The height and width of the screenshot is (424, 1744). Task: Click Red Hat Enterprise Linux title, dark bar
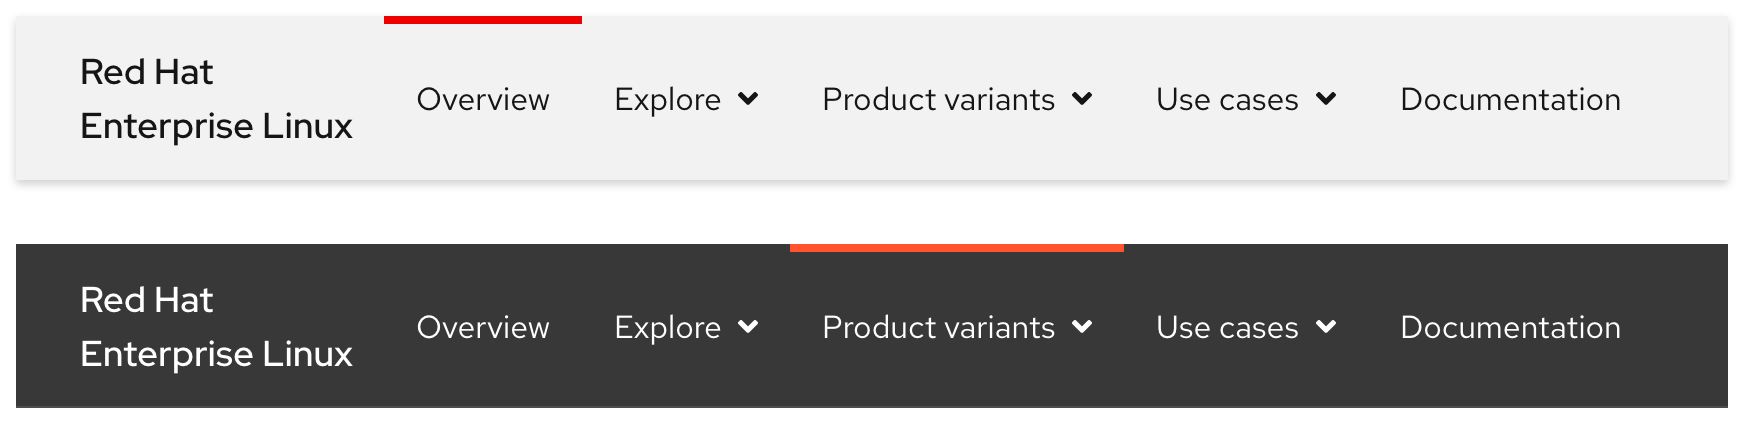pyautogui.click(x=216, y=327)
